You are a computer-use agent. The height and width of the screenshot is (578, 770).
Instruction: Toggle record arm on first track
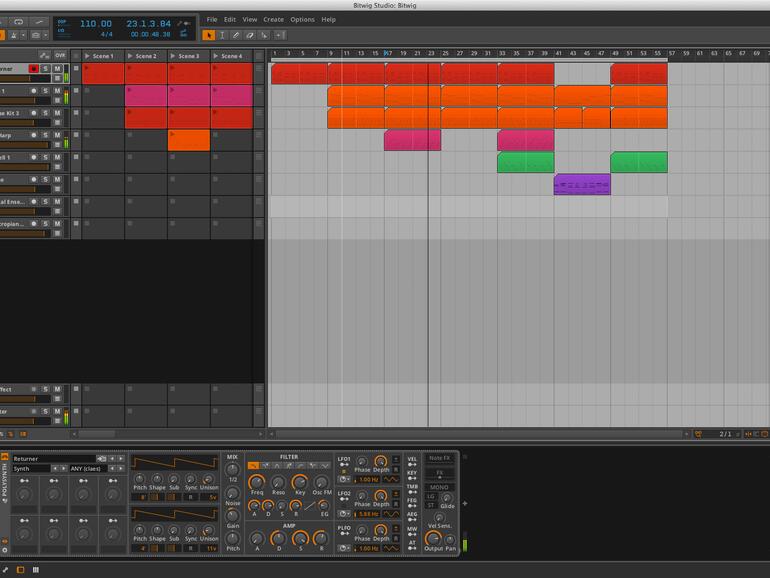[x=33, y=69]
